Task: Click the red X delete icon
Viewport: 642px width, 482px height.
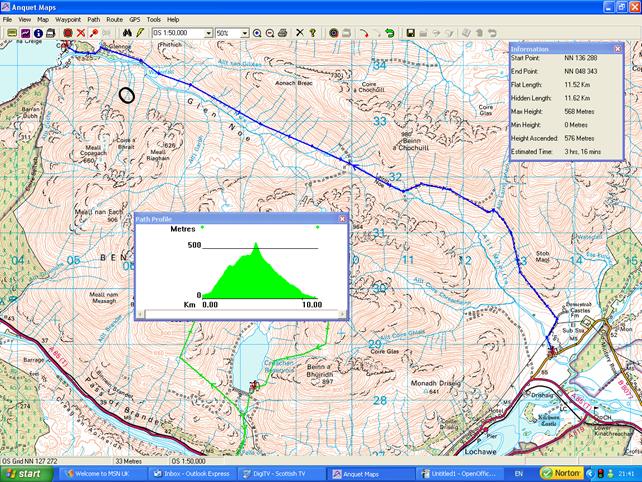Action: (x=81, y=33)
